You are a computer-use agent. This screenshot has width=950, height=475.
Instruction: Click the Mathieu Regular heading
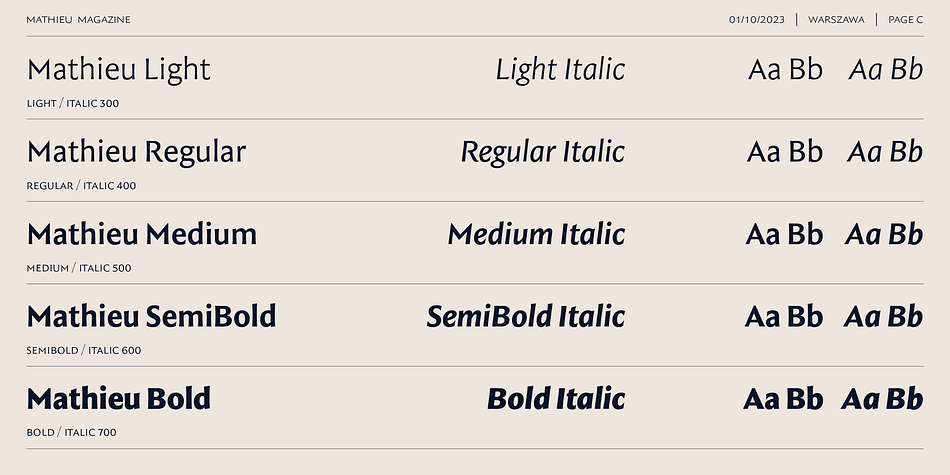click(x=136, y=152)
